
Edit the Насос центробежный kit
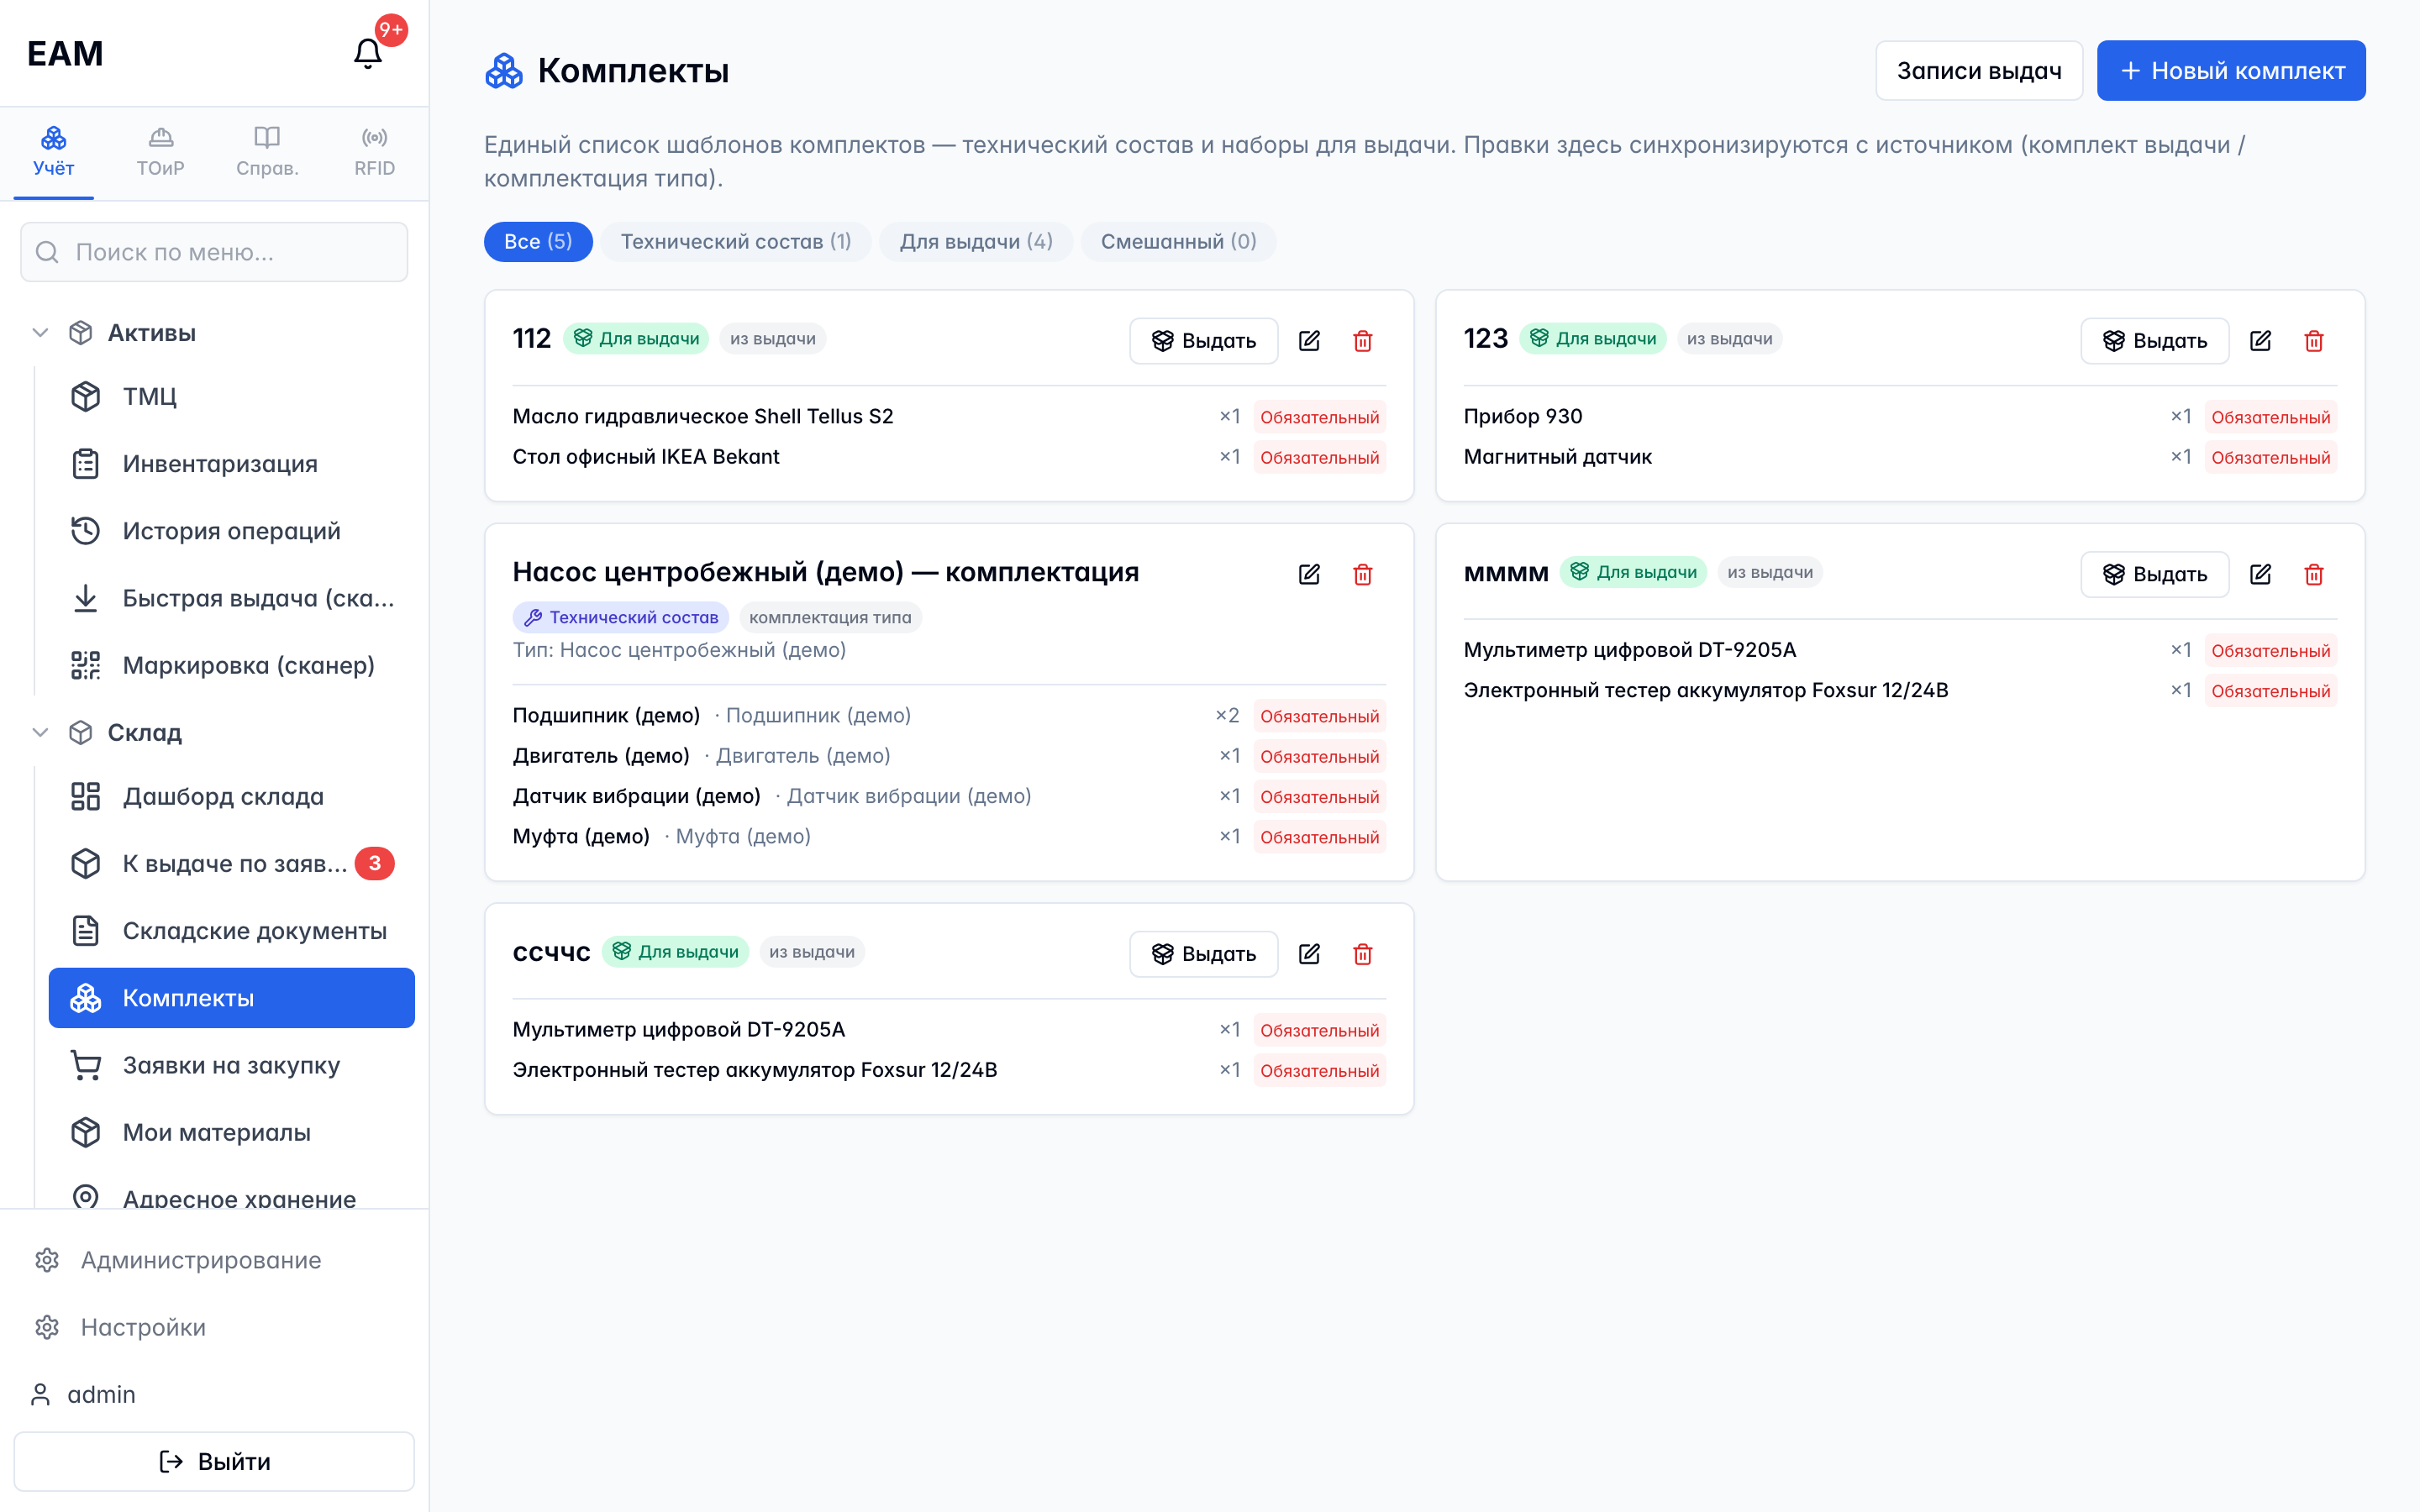point(1309,574)
